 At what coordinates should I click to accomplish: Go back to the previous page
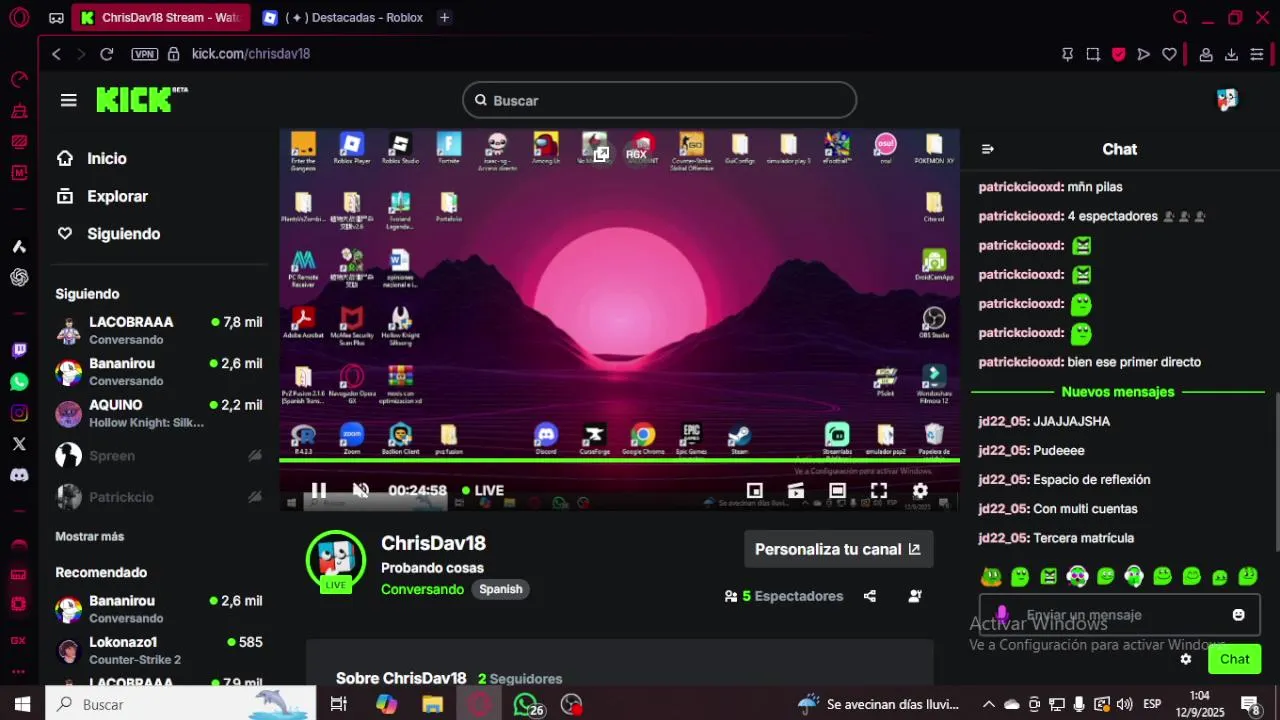[x=56, y=54]
